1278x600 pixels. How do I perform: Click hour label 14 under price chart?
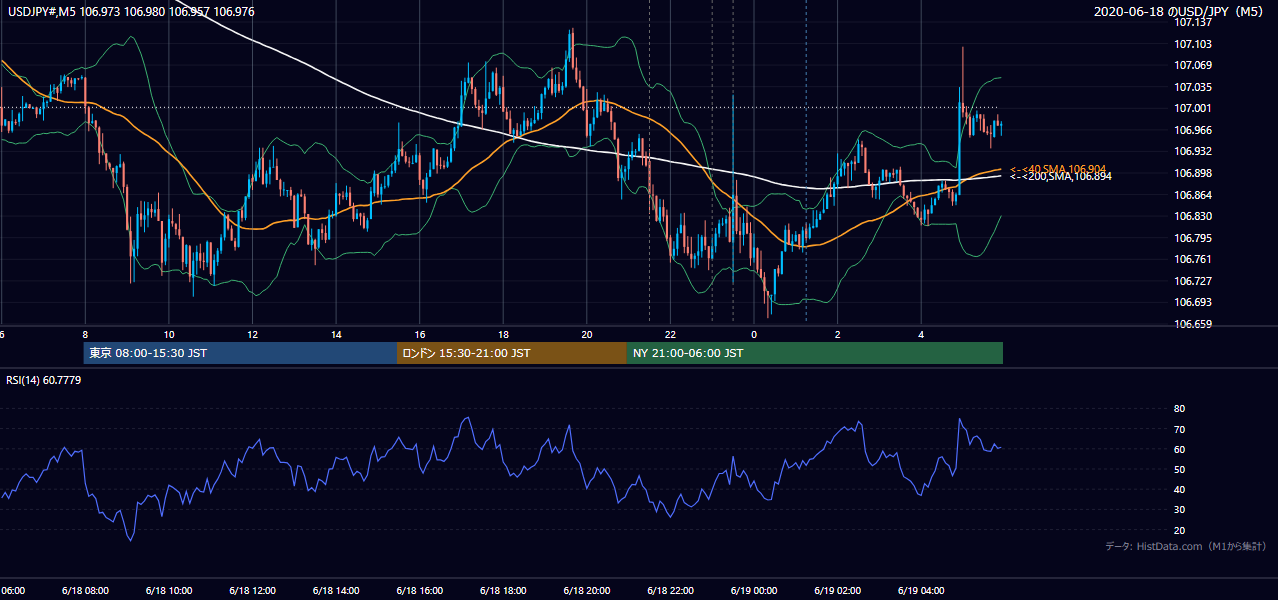pos(336,335)
